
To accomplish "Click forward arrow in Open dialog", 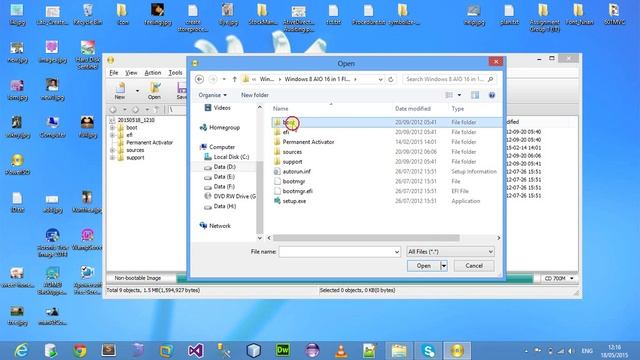I will point(213,79).
